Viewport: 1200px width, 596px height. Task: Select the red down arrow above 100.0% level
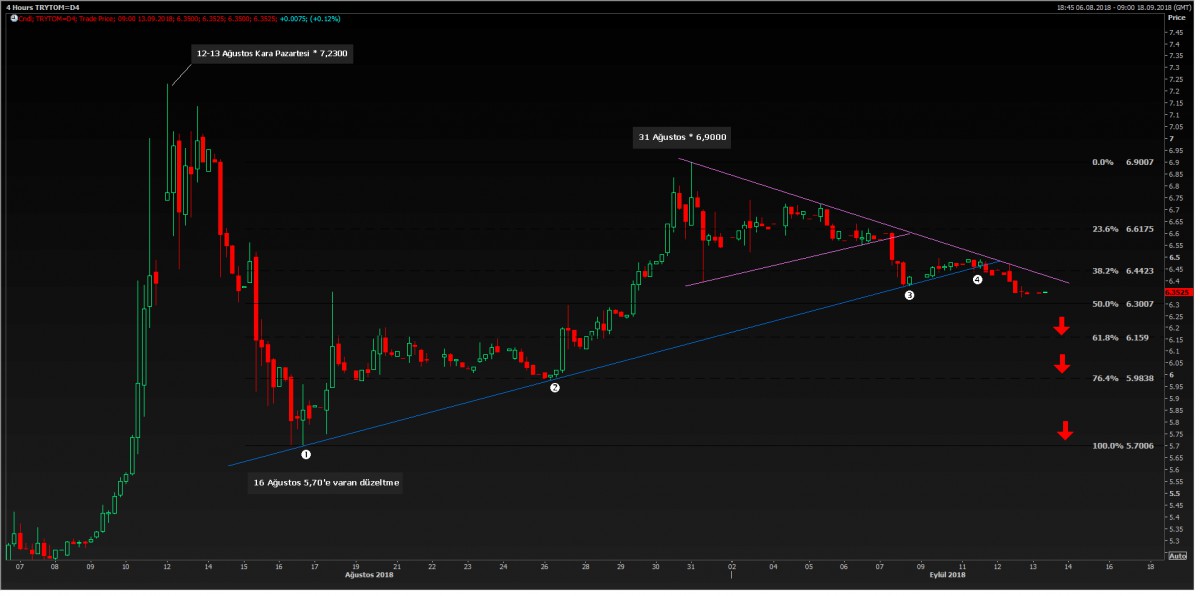coord(1065,431)
